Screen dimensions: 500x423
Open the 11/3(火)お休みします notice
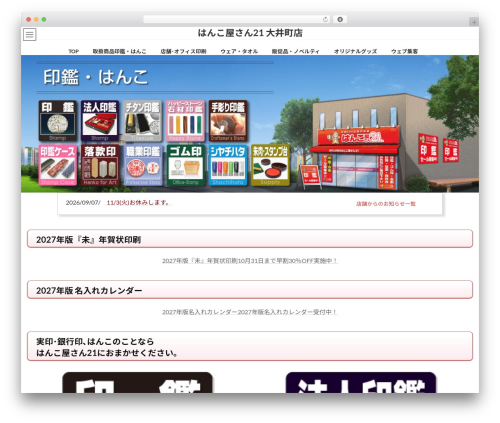point(138,203)
